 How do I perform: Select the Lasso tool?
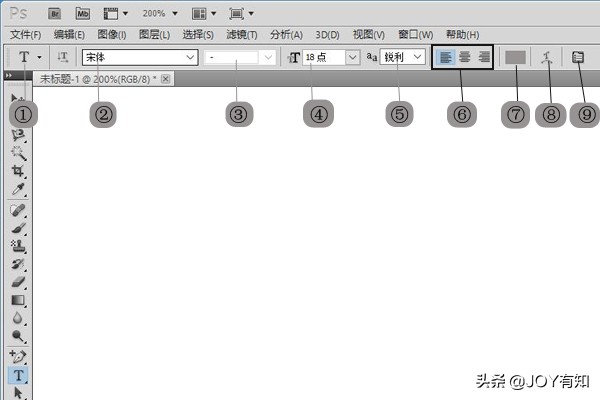point(18,135)
